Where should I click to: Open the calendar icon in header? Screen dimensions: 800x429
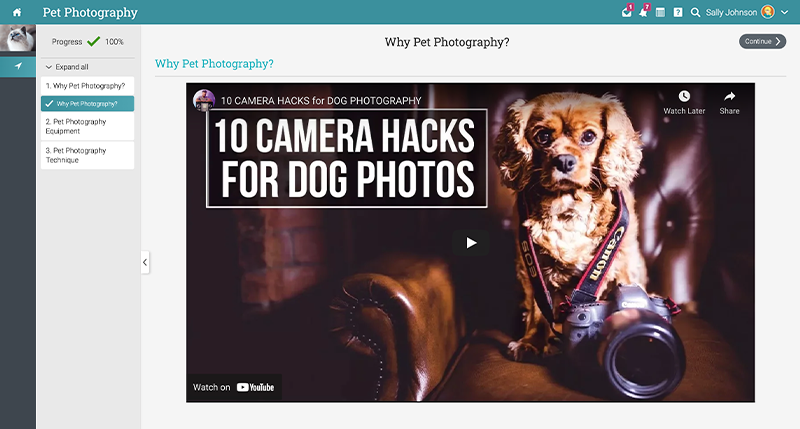pyautogui.click(x=660, y=13)
